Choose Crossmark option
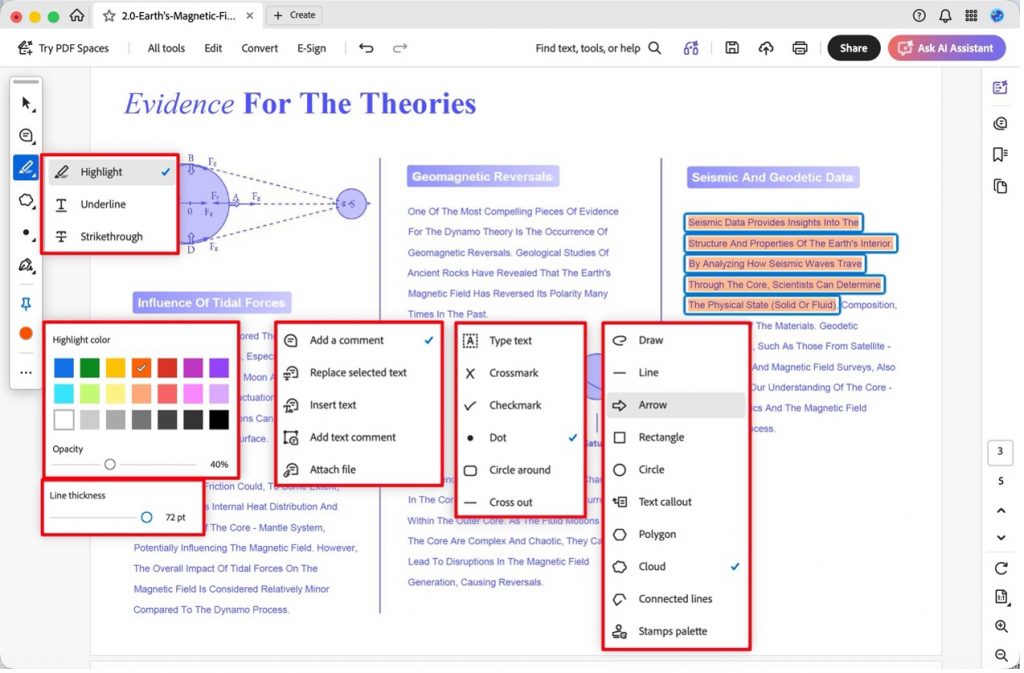The image size is (1024, 673). (x=520, y=373)
